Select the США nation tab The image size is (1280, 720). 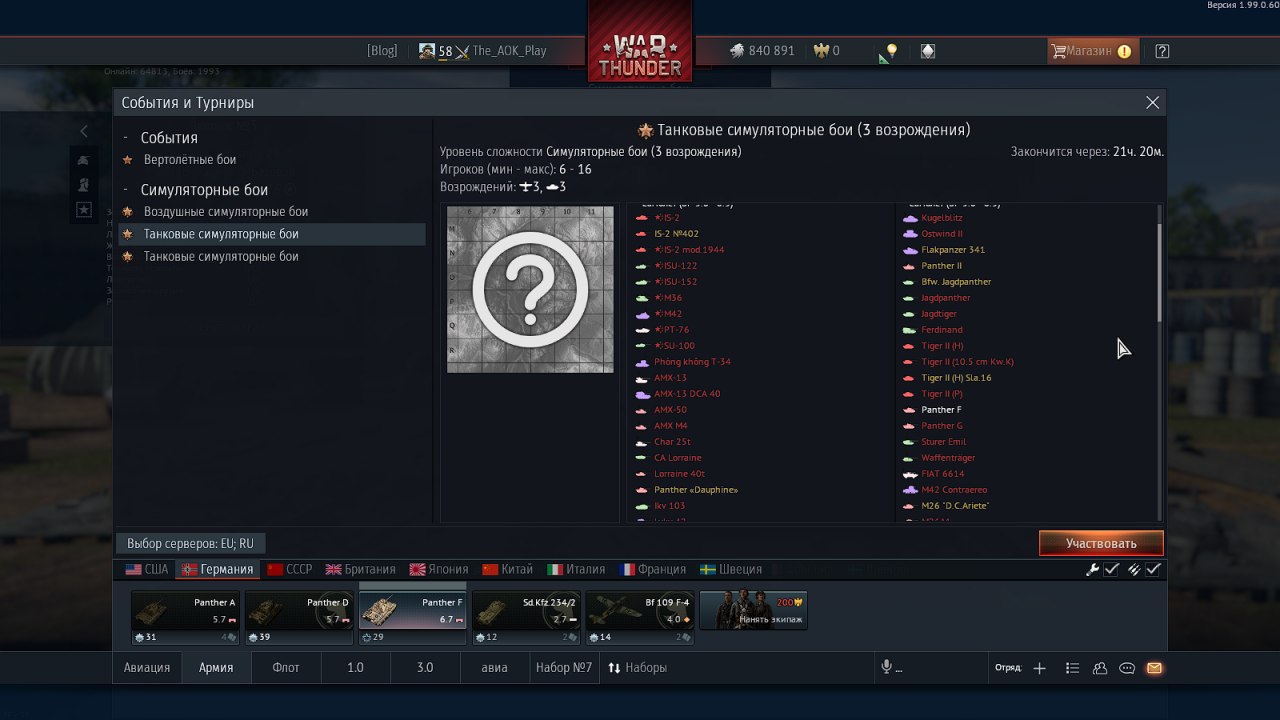click(x=147, y=570)
